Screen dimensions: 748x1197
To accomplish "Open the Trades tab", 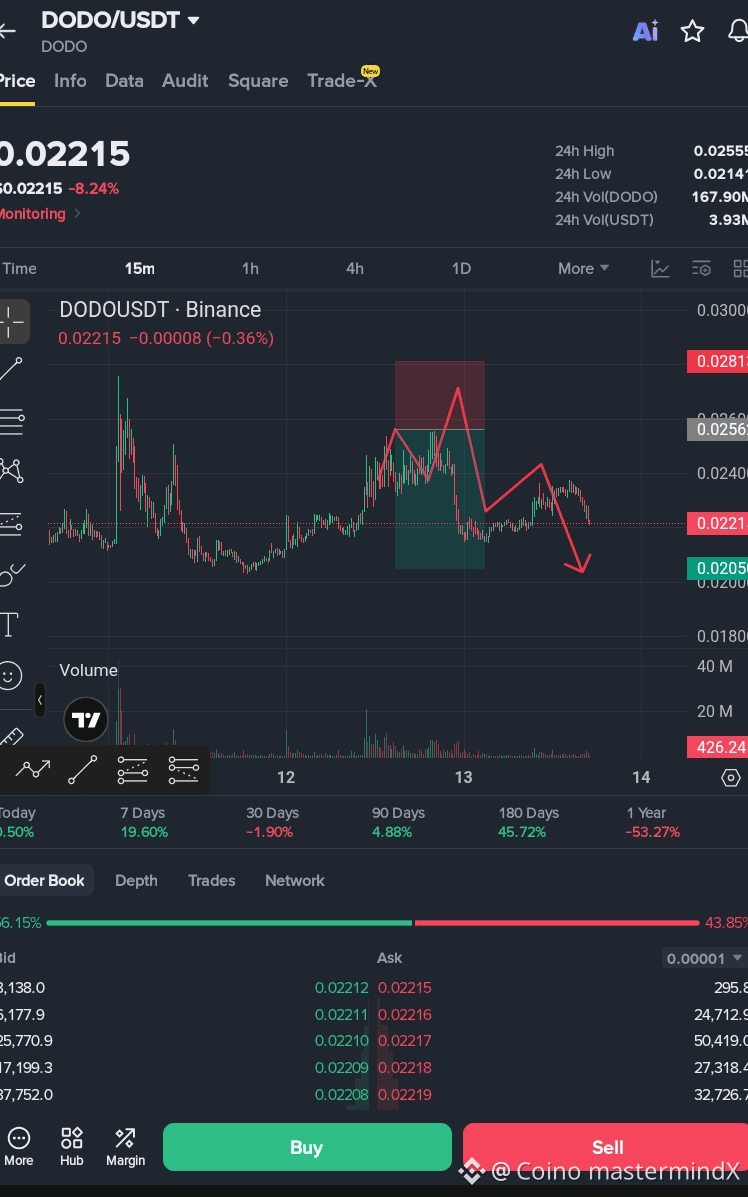I will 211,880.
